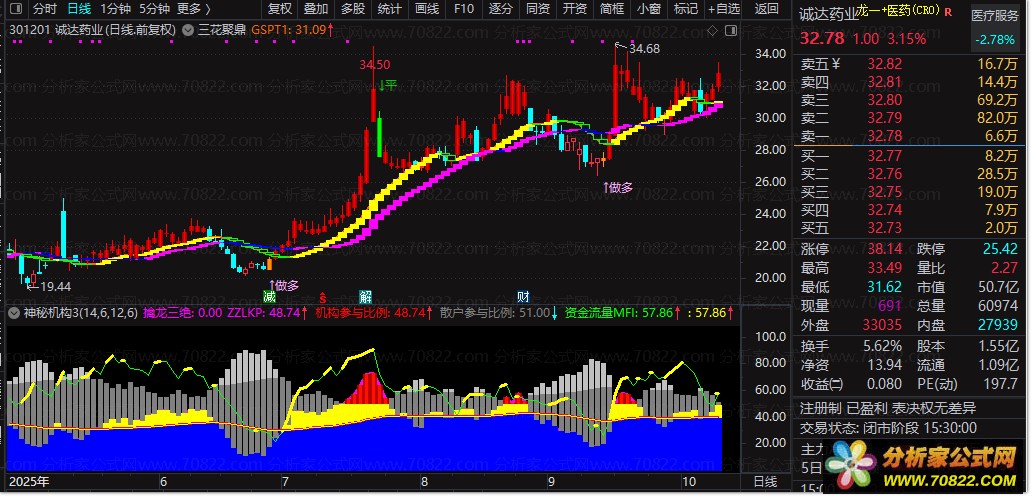Click the 诚达药业 stock name header
This screenshot has width=1033, height=497.
tap(829, 14)
